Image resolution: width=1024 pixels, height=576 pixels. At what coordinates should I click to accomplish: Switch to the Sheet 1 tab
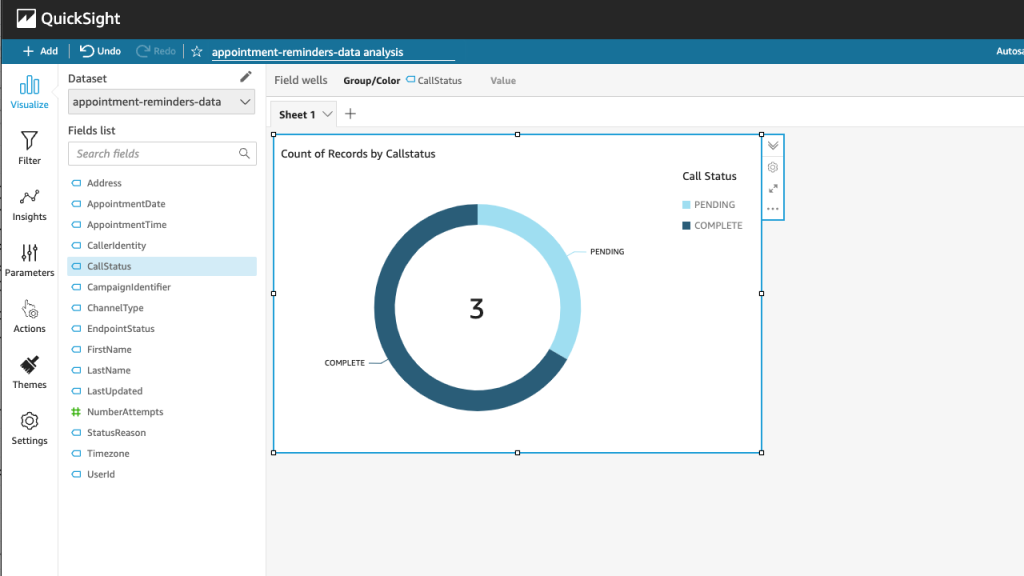[297, 114]
